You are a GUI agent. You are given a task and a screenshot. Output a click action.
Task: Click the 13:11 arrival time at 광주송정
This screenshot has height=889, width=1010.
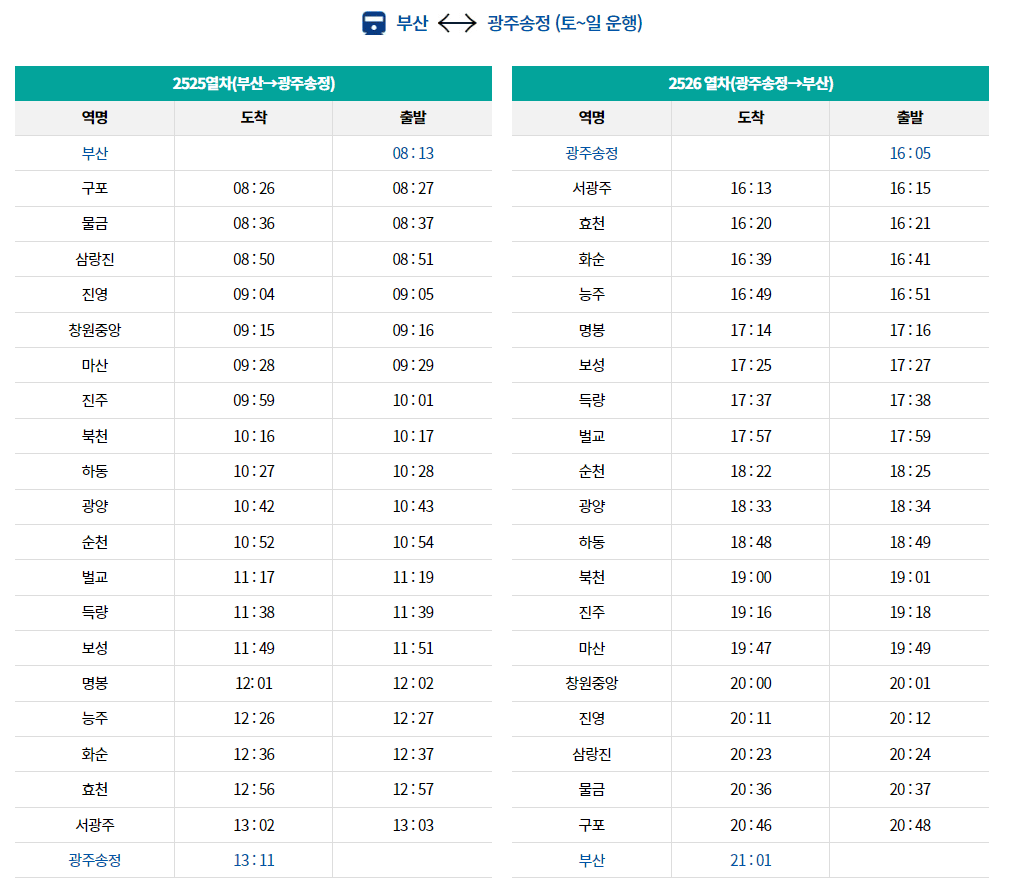[x=253, y=859]
